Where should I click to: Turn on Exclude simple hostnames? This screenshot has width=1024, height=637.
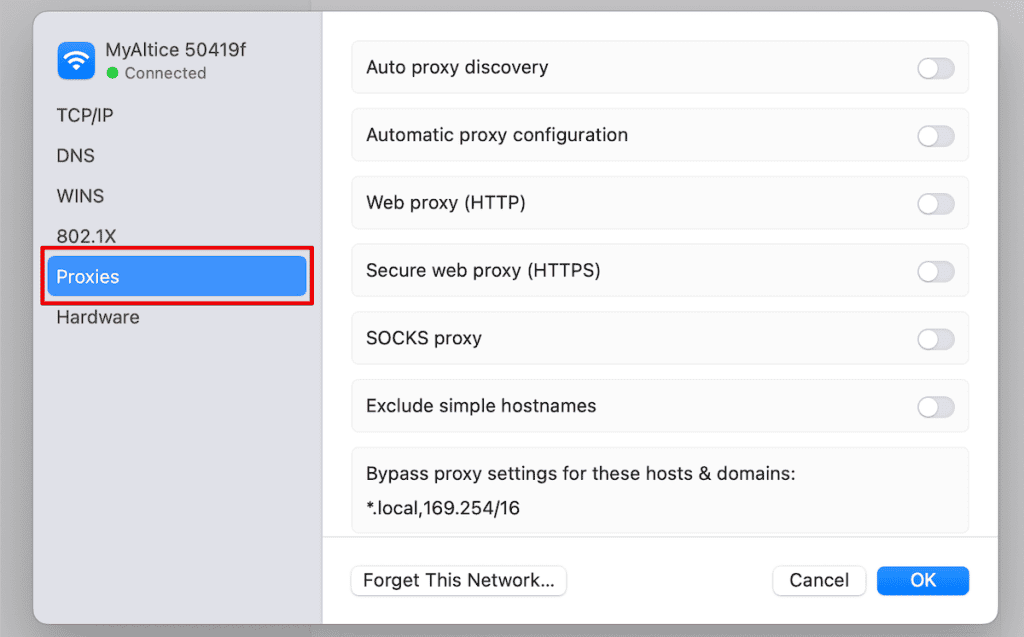pos(936,406)
